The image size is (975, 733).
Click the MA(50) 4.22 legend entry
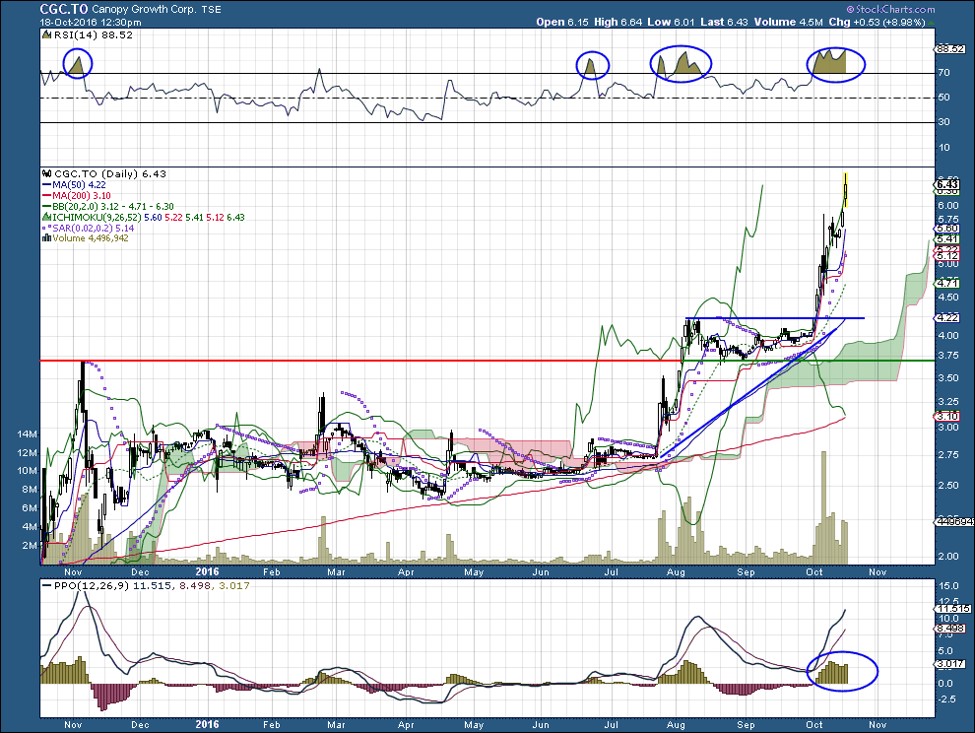click(x=74, y=185)
